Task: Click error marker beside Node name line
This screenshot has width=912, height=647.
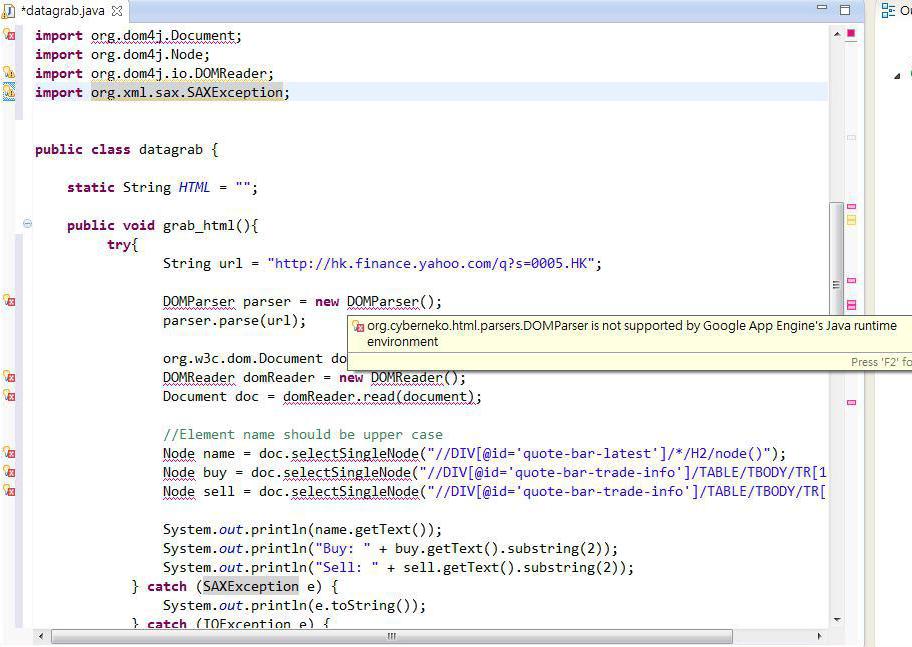Action: (x=9, y=453)
